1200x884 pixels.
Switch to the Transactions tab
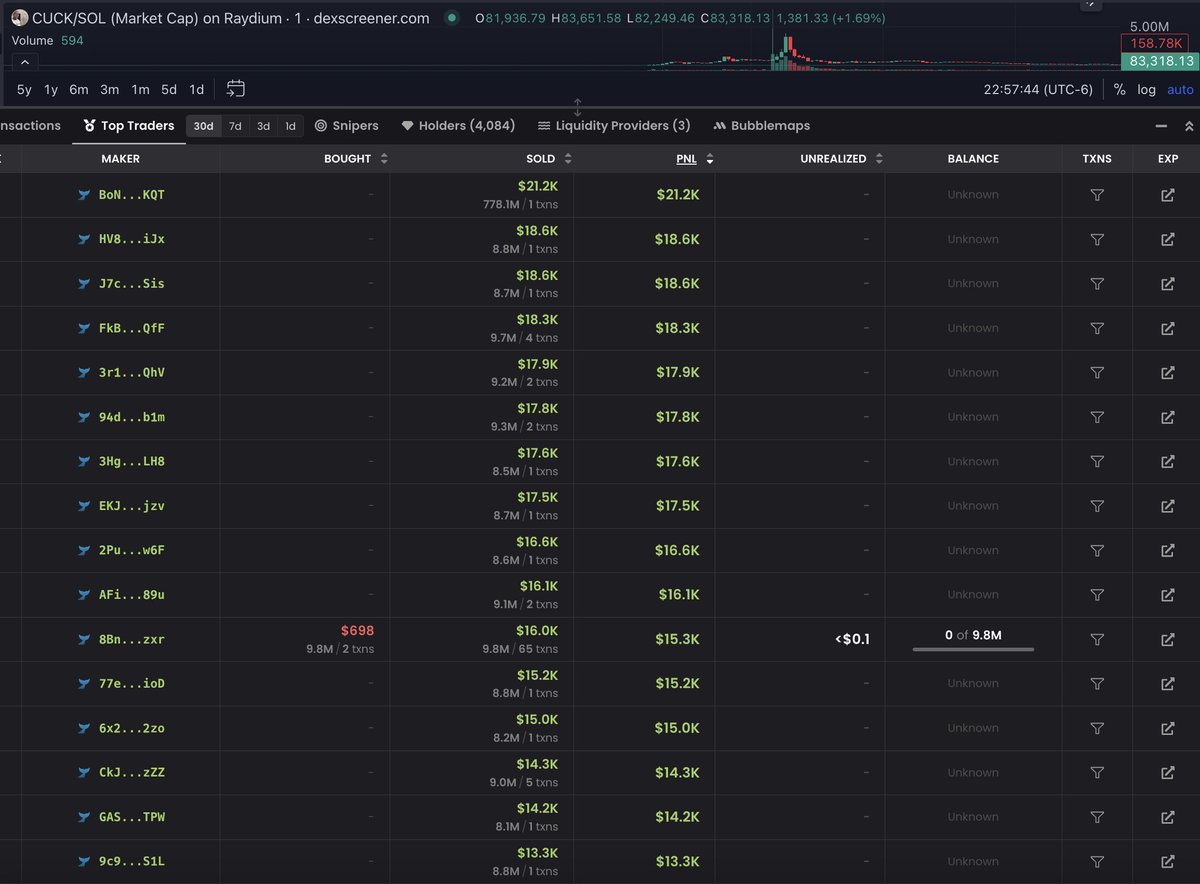pos(30,126)
